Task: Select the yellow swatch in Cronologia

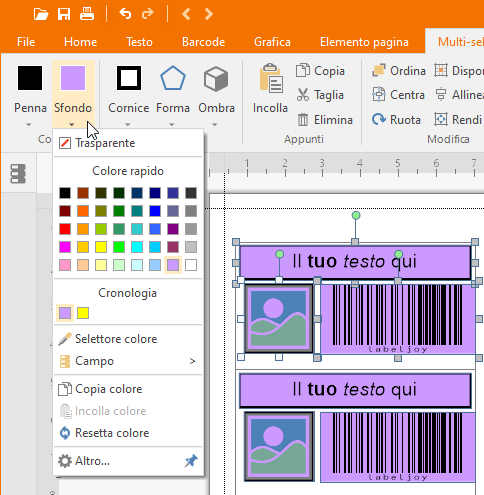Action: coord(83,313)
